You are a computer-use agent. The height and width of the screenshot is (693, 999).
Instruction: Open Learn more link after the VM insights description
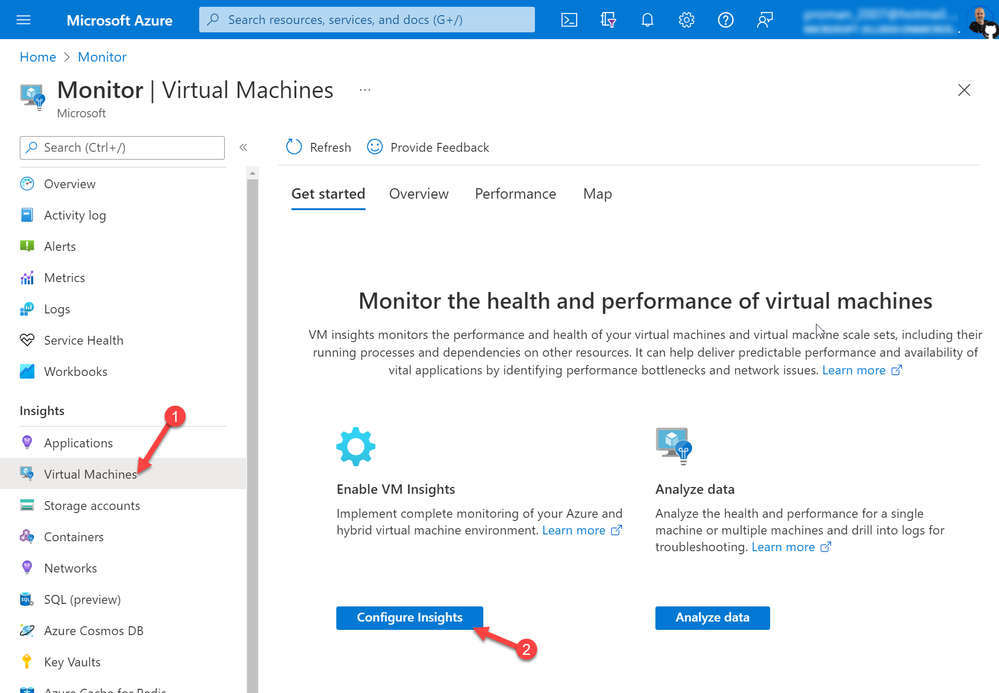point(862,370)
